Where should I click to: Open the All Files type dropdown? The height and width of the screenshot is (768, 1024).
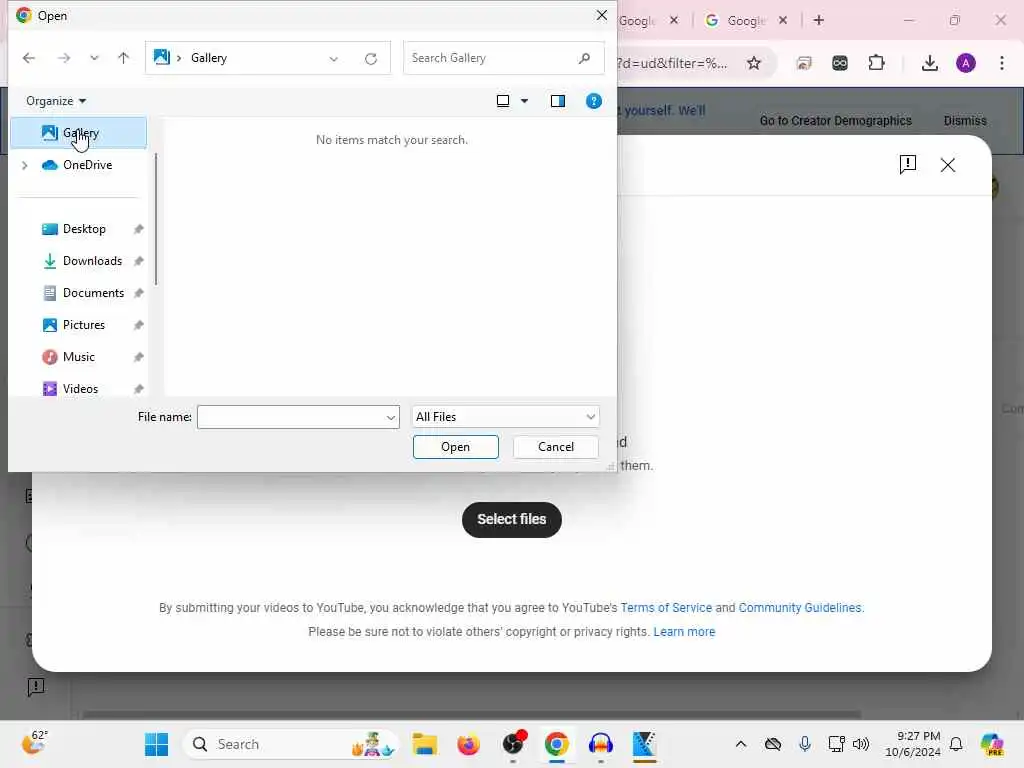tap(505, 417)
